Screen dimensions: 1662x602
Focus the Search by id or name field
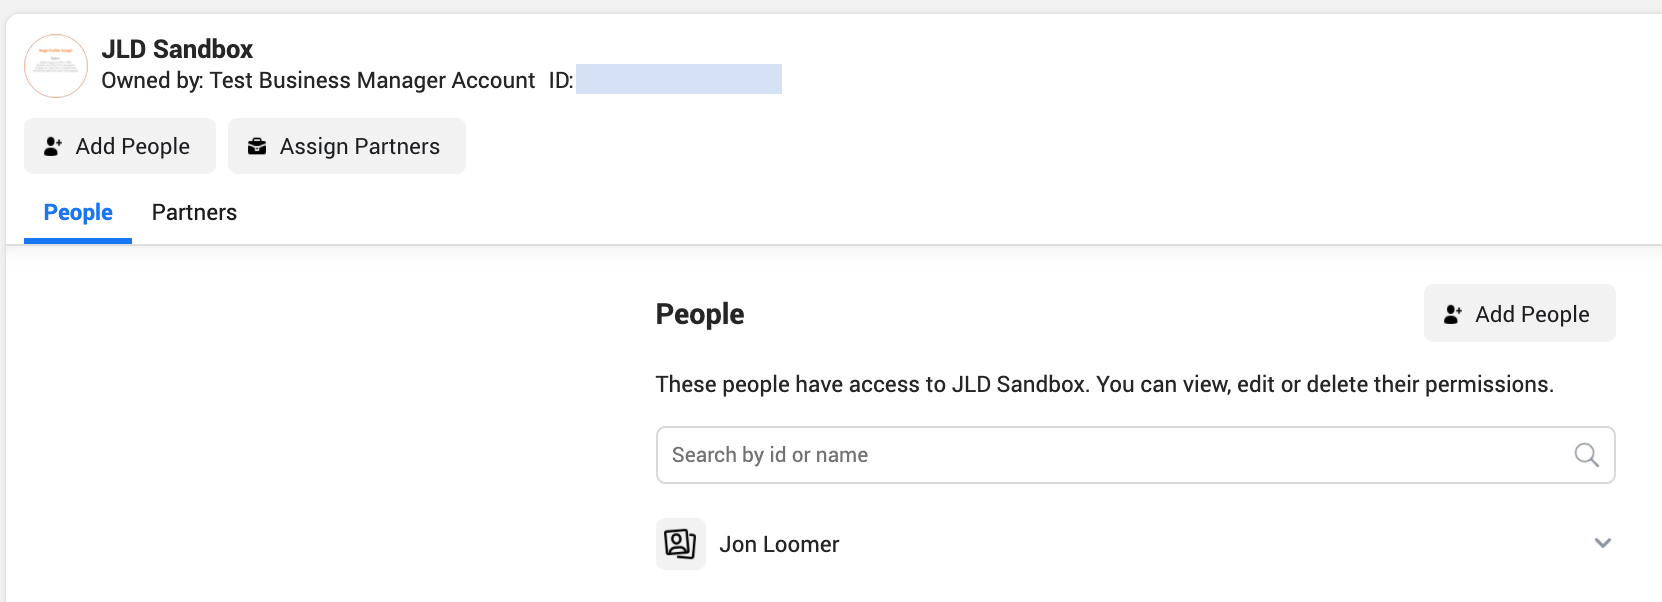[x=1135, y=455]
